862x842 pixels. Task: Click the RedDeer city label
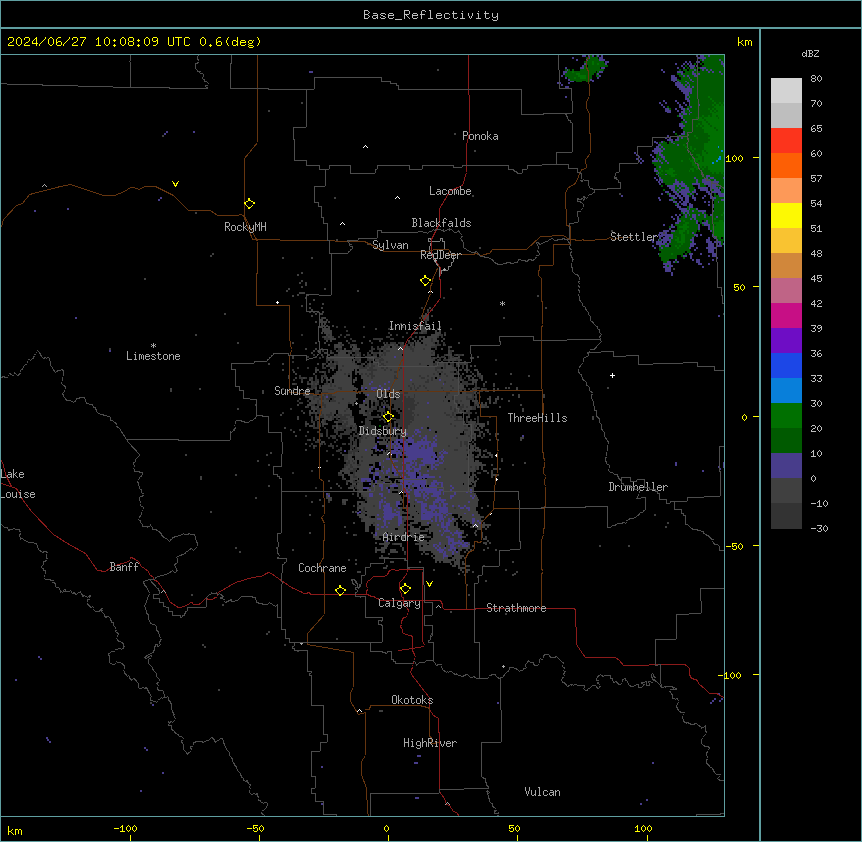click(x=440, y=255)
